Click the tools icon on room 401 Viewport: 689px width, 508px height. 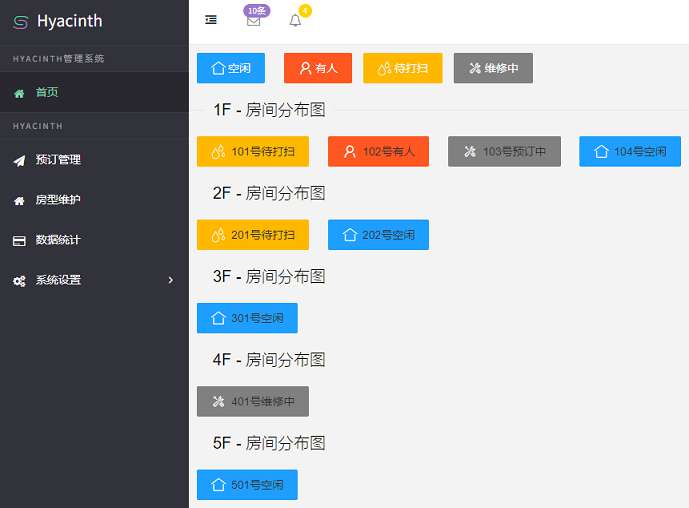pyautogui.click(x=218, y=401)
